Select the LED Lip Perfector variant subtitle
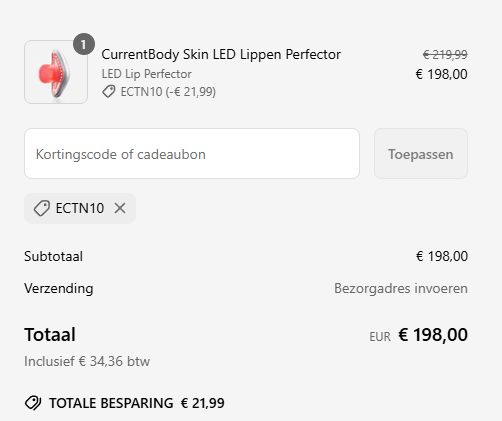The image size is (502, 421). [x=146, y=74]
